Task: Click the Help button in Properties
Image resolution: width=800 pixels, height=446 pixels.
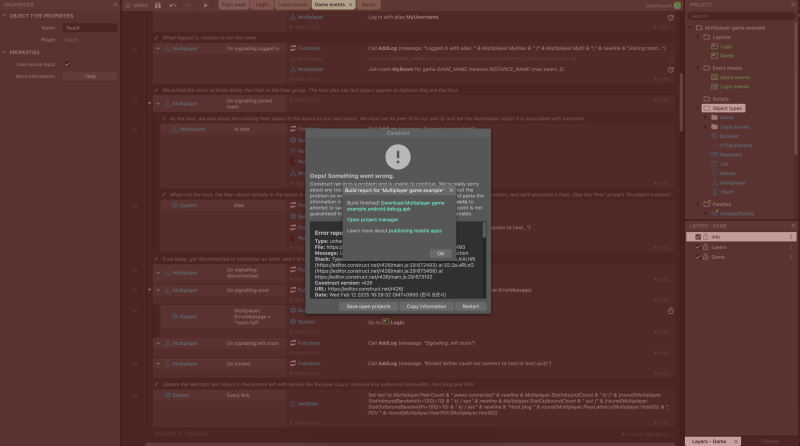Action: pos(90,77)
